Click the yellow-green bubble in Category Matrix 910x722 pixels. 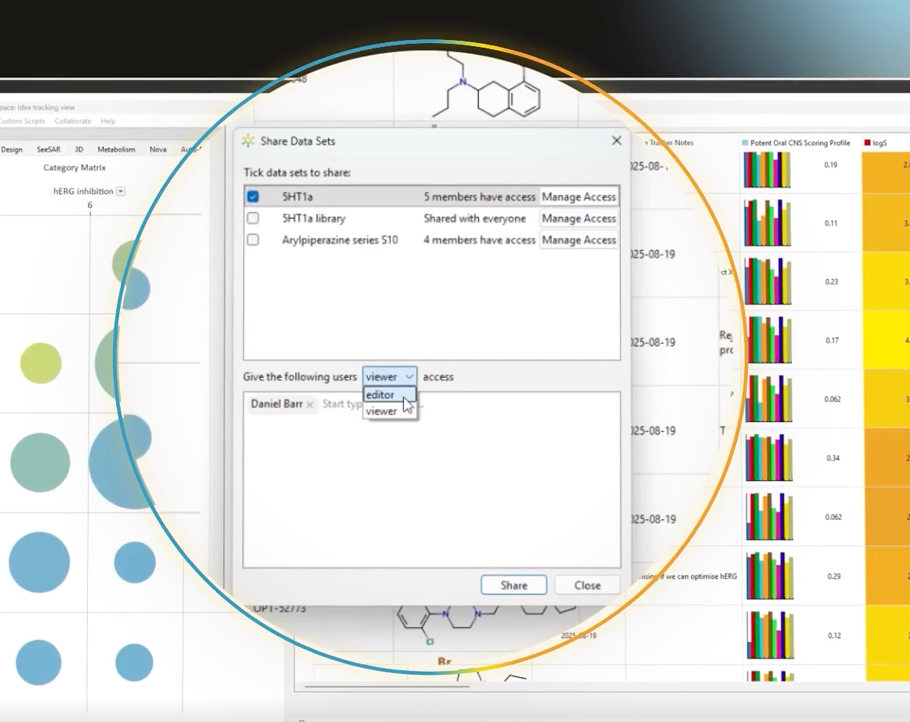point(41,363)
